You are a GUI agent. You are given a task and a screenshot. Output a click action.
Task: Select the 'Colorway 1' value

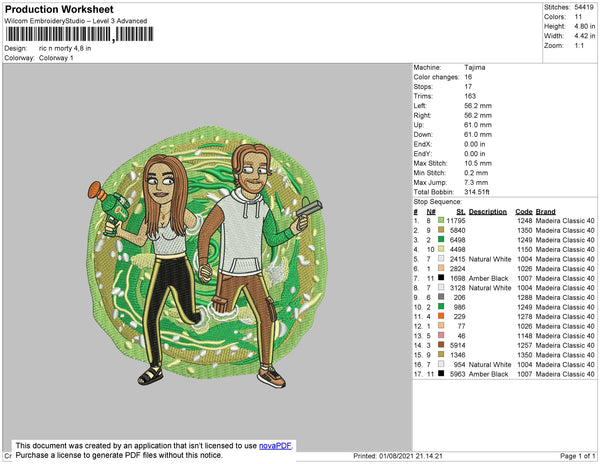[x=56, y=58]
